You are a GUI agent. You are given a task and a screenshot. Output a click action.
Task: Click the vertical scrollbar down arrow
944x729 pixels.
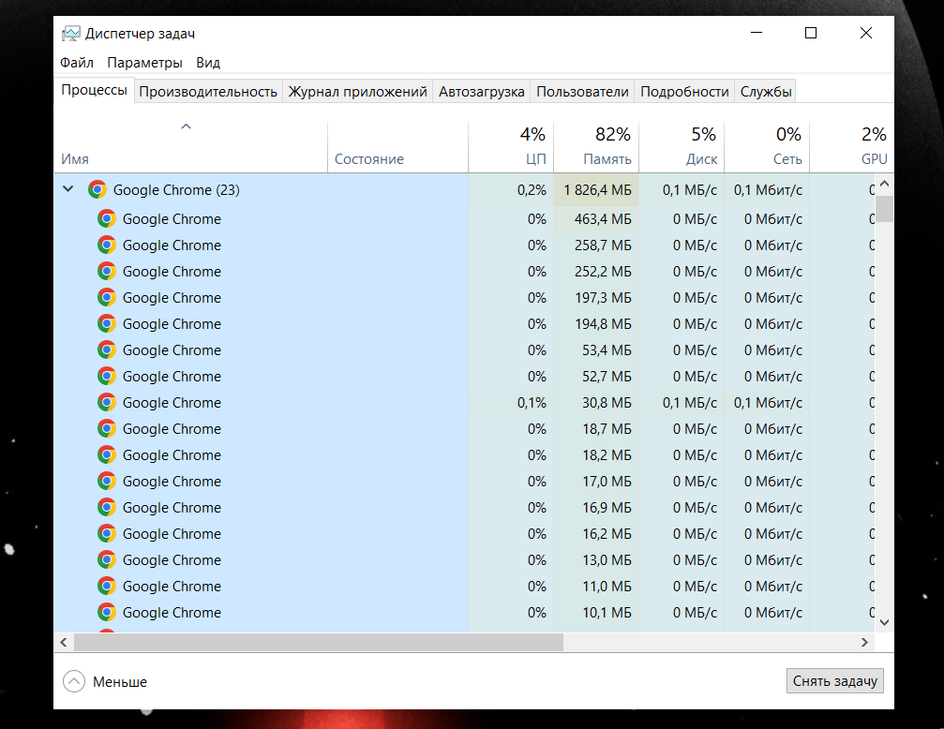tap(884, 622)
